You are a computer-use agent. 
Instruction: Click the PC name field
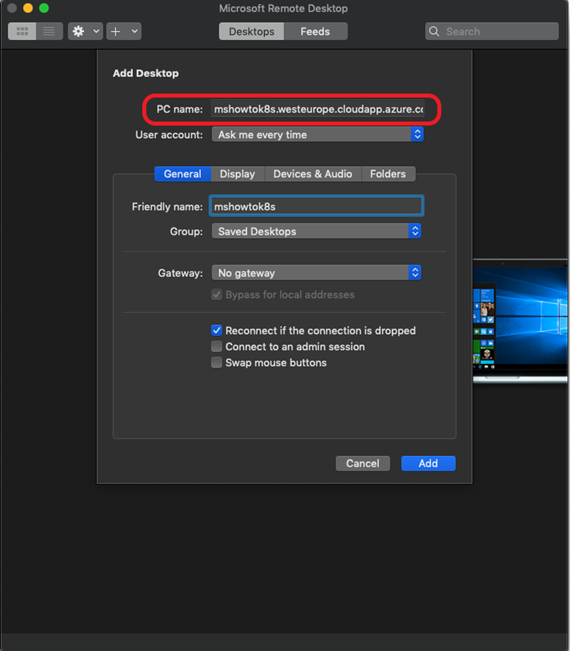pyautogui.click(x=318, y=109)
